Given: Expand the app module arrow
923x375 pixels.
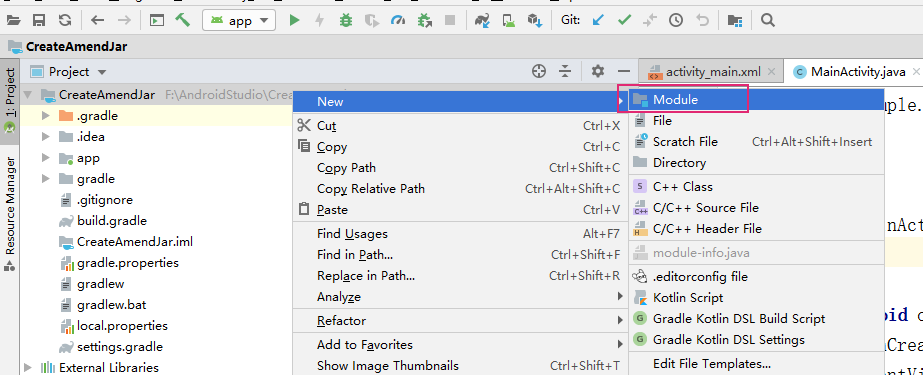Looking at the screenshot, I should (46, 158).
